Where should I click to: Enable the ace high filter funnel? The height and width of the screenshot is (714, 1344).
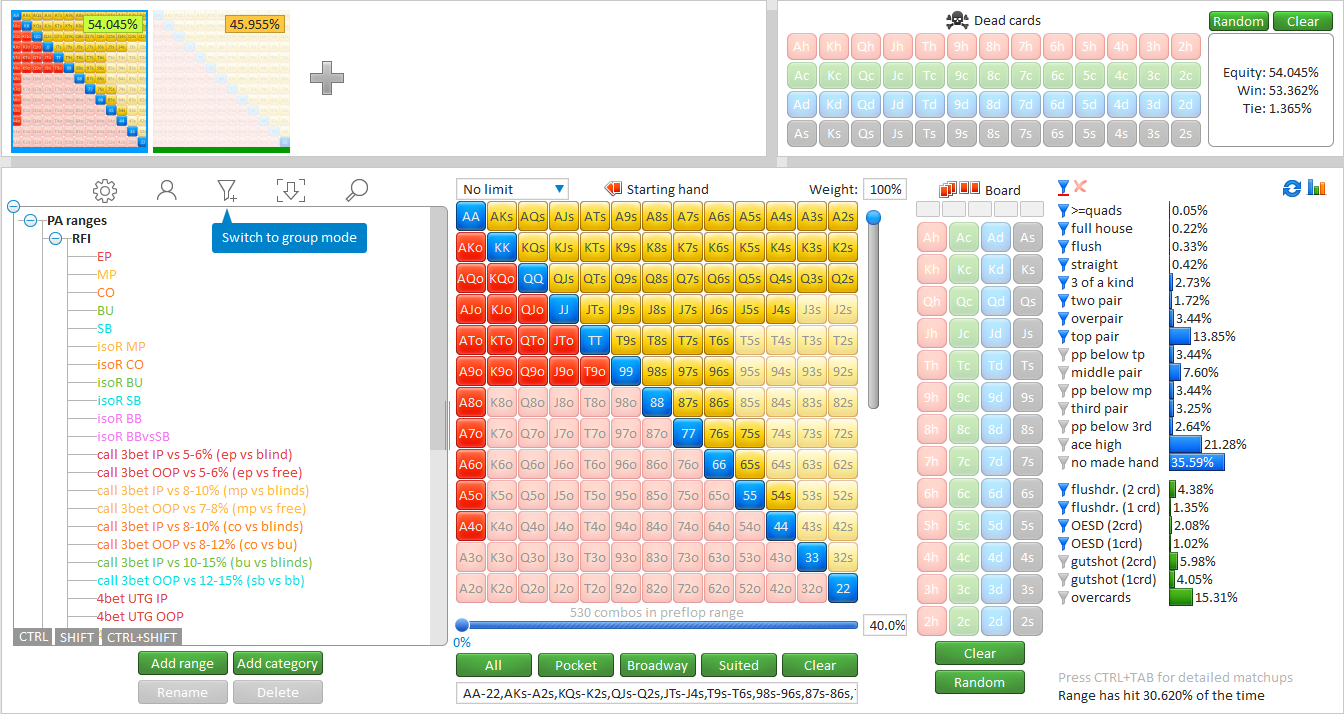point(1063,445)
